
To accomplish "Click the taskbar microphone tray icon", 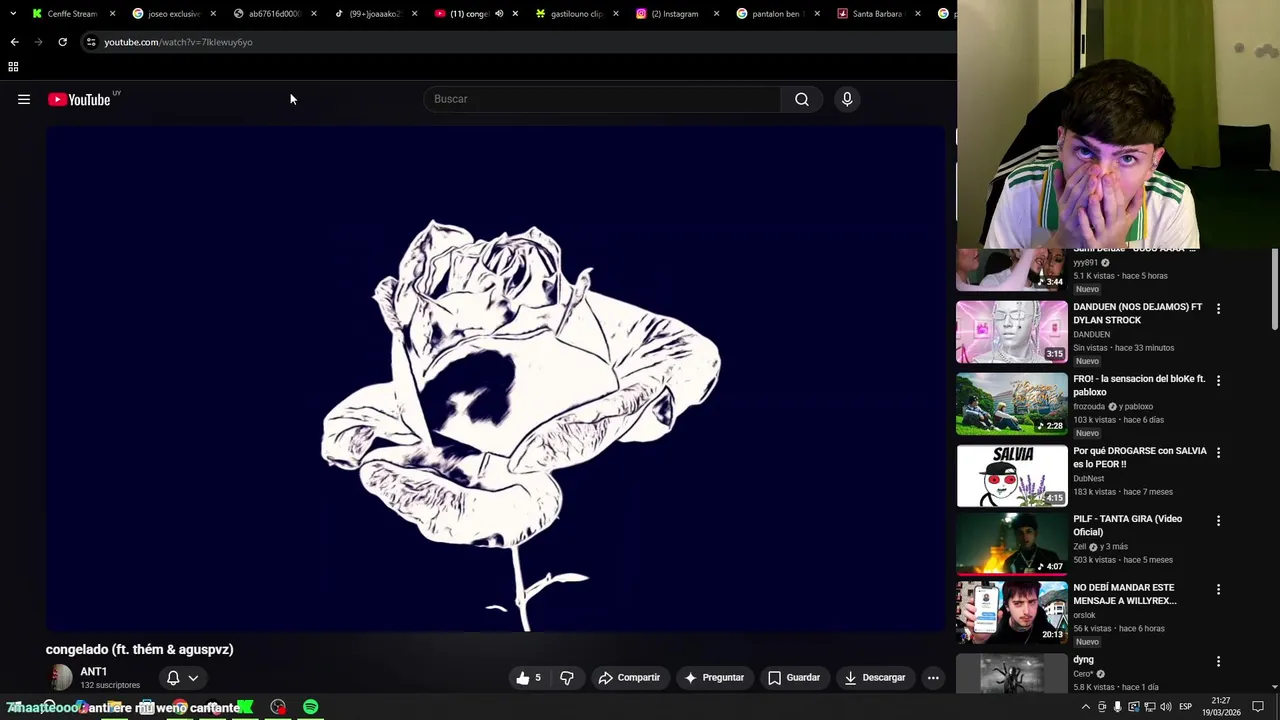I will [x=1118, y=707].
